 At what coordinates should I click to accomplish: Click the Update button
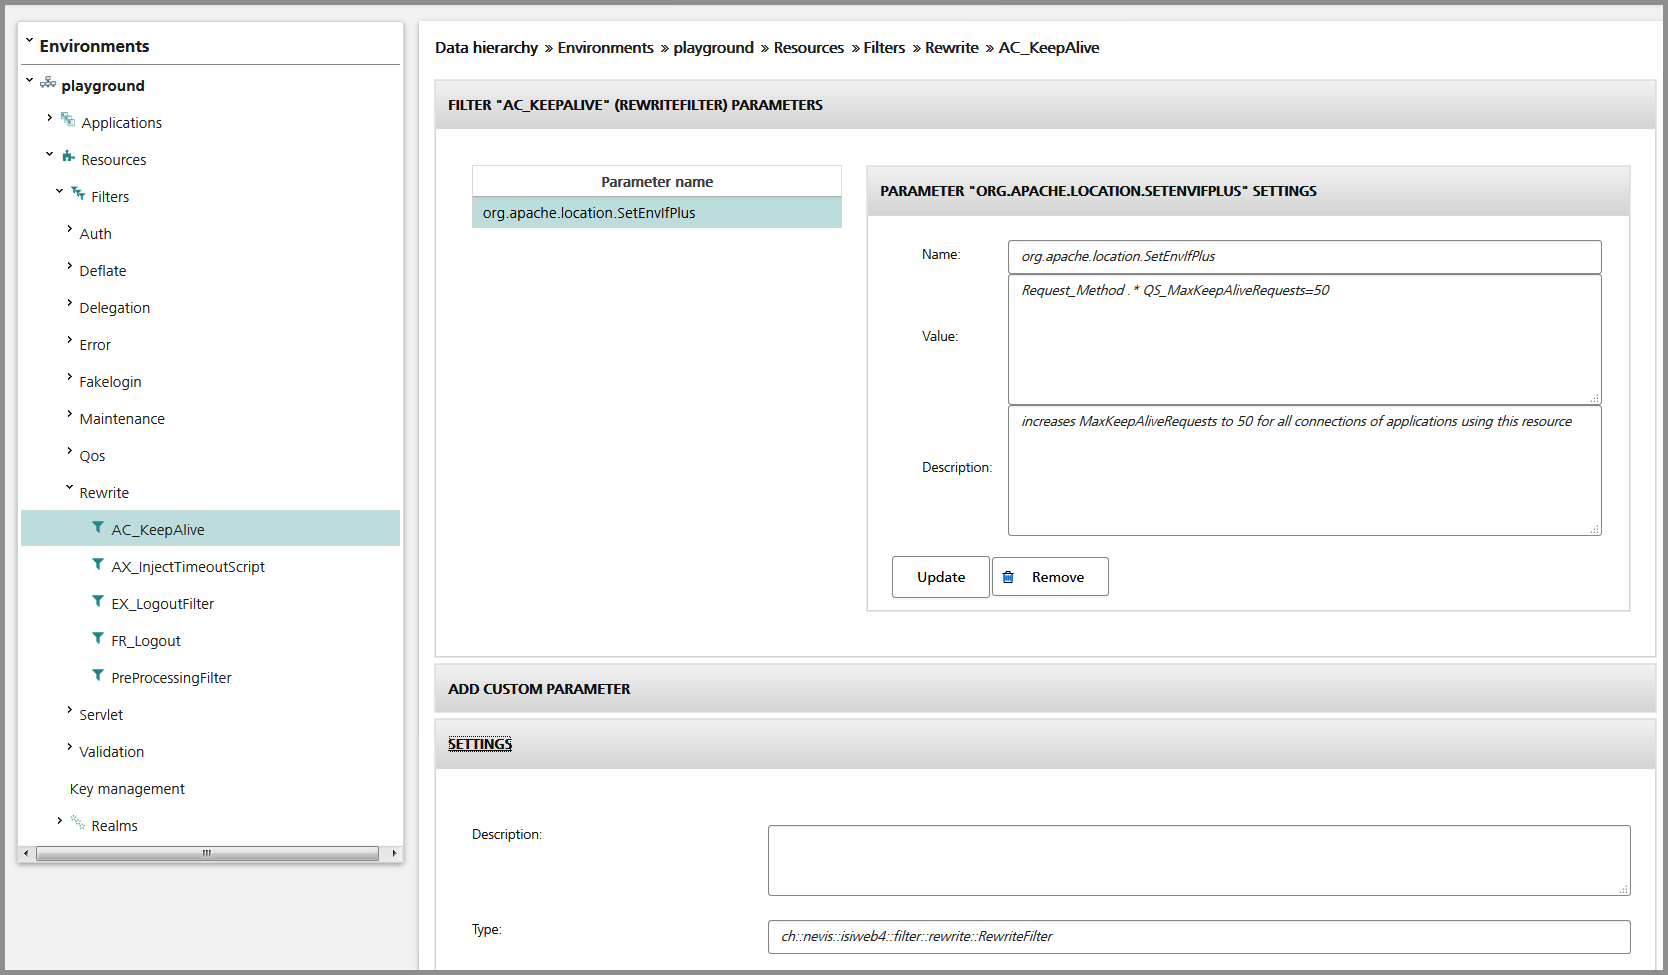941,577
